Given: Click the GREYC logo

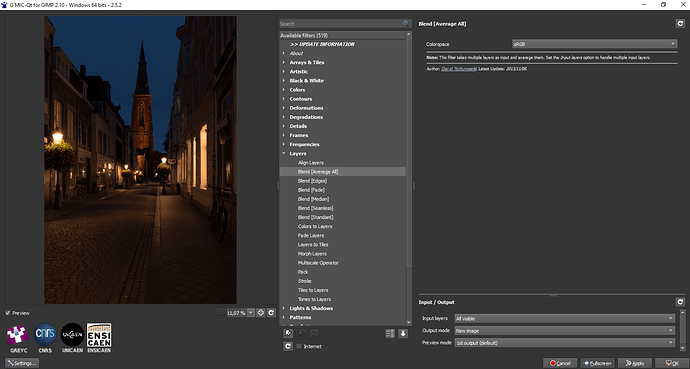Looking at the screenshot, I should pos(18,336).
